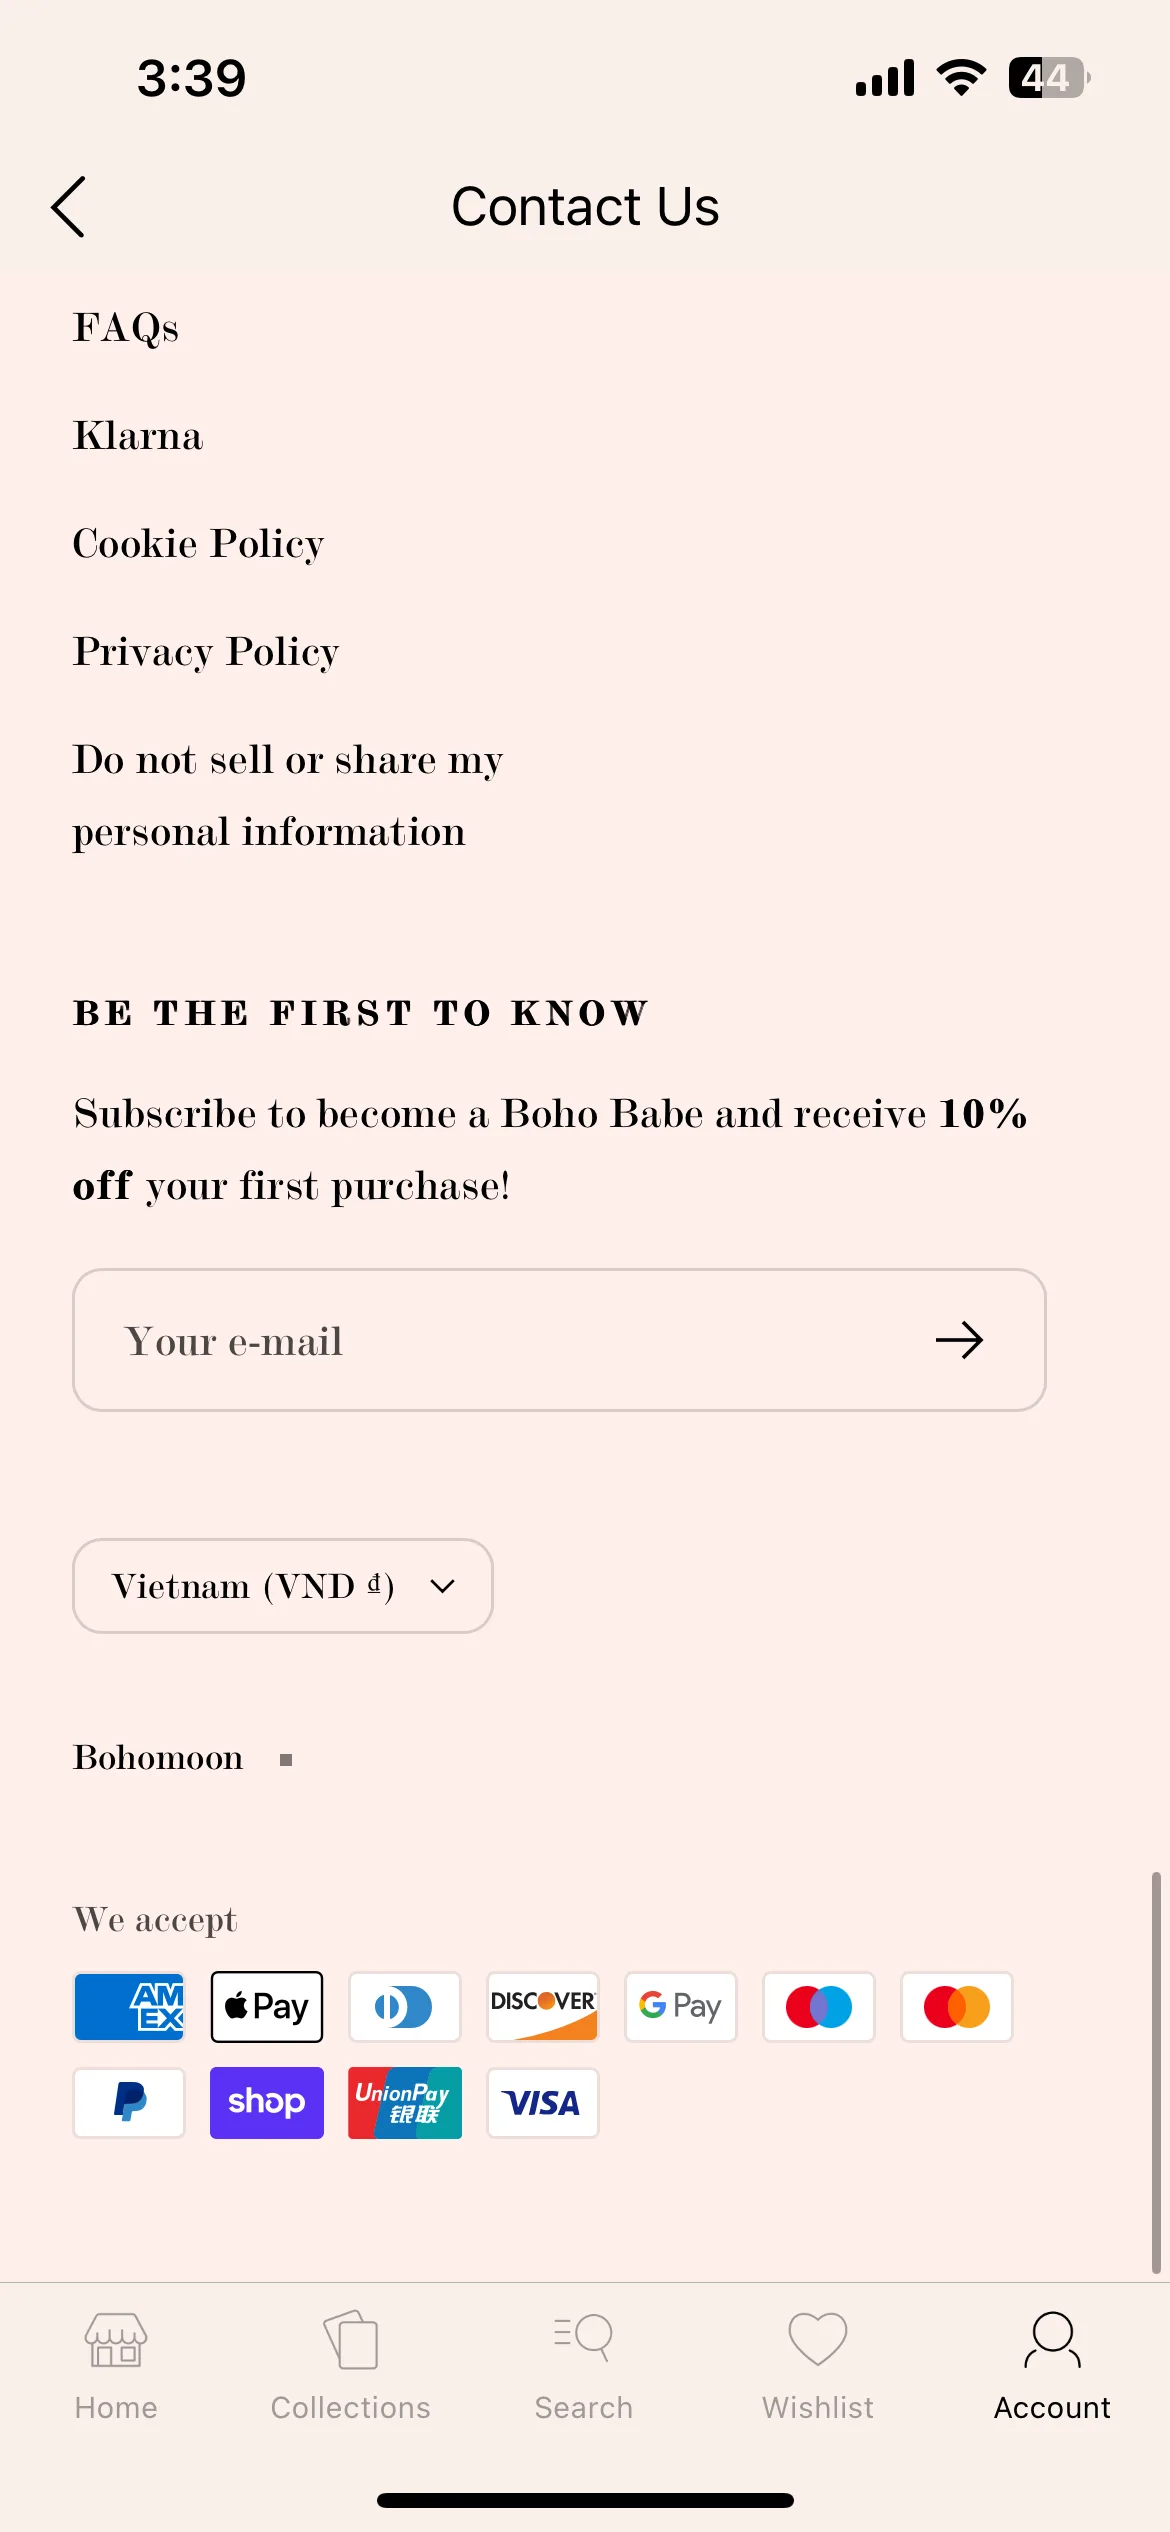
Task: Submit email with the arrow icon
Action: [x=959, y=1340]
